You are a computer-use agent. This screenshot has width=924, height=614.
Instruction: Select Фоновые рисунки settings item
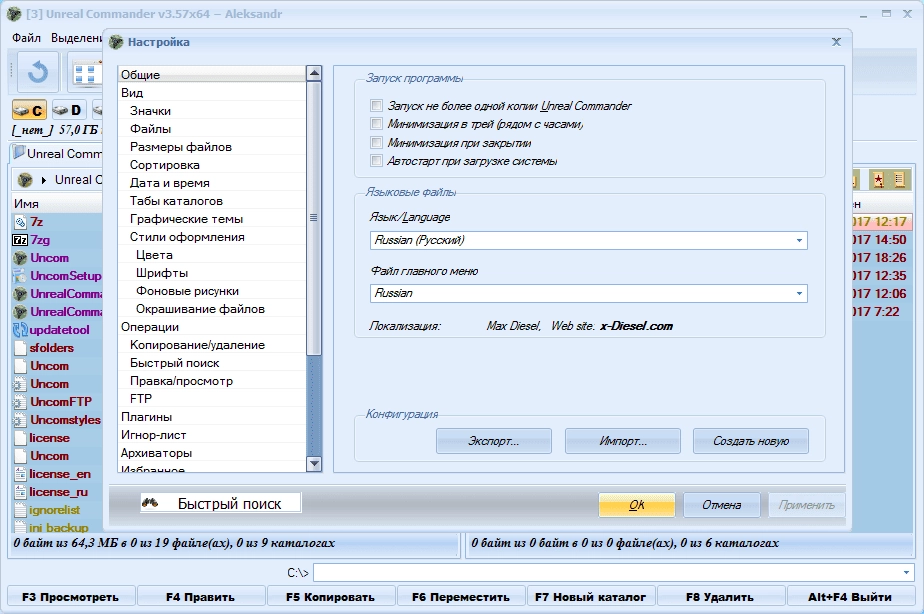click(x=212, y=291)
